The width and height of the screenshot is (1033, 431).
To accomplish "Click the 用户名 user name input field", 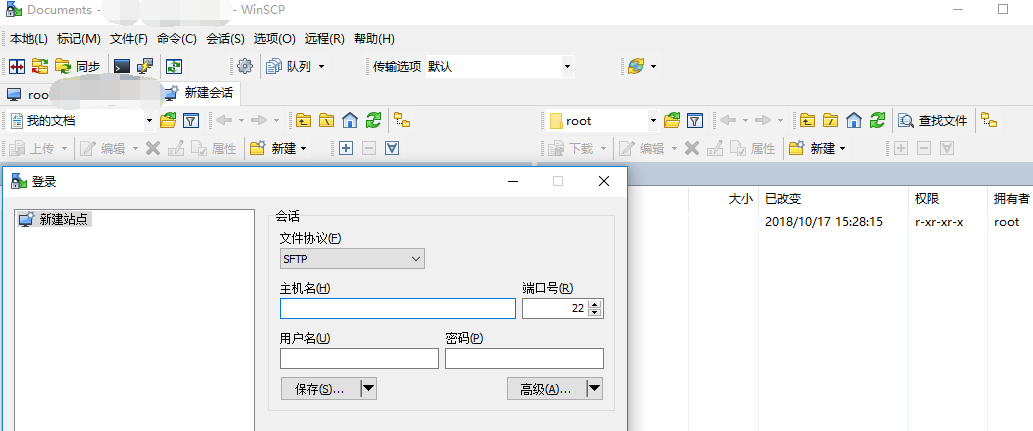I will pyautogui.click(x=359, y=359).
